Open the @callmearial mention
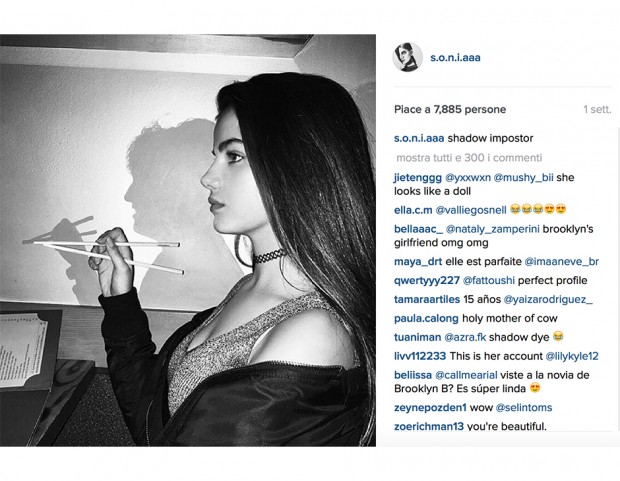Viewport: 620px width, 481px height. click(466, 375)
